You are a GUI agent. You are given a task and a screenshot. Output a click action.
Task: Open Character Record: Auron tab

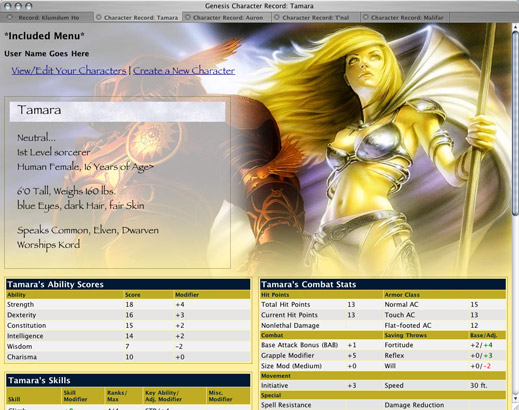pos(227,17)
